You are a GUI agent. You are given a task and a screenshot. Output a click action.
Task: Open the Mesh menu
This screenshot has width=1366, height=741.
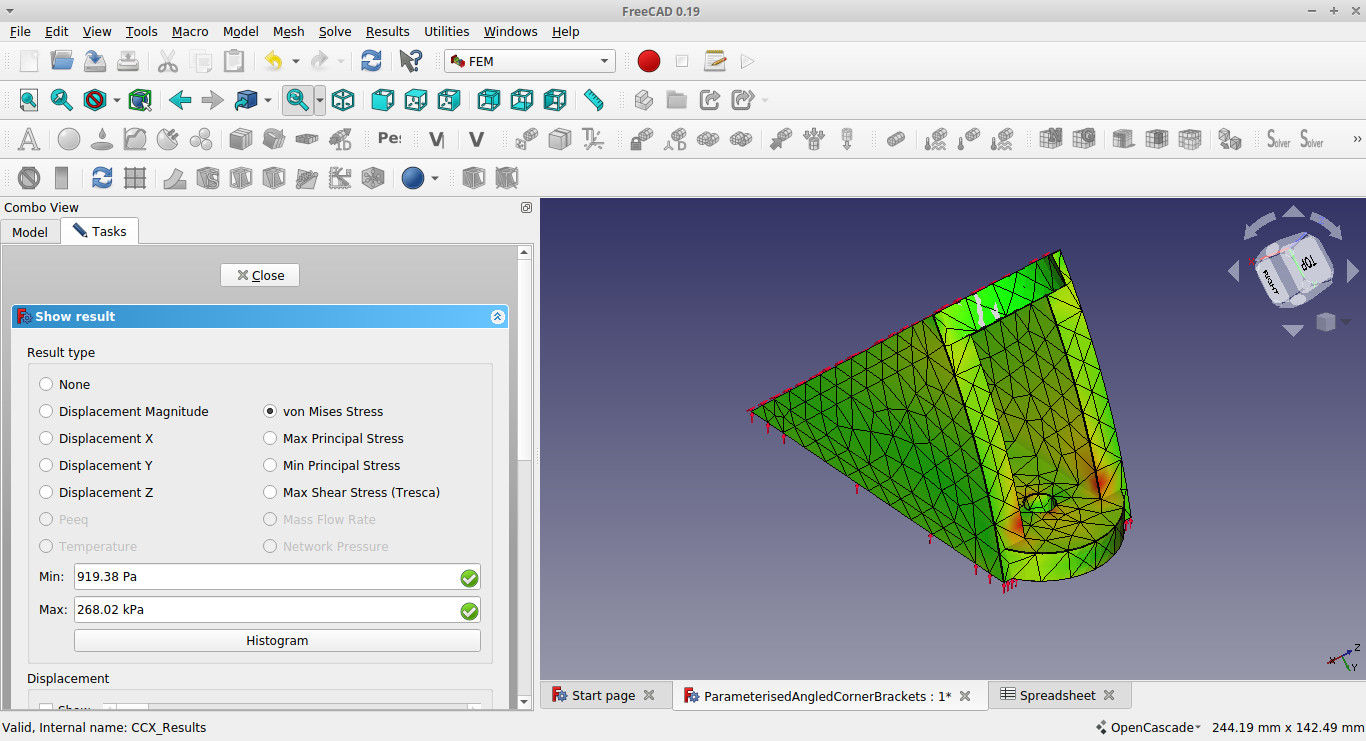(288, 31)
